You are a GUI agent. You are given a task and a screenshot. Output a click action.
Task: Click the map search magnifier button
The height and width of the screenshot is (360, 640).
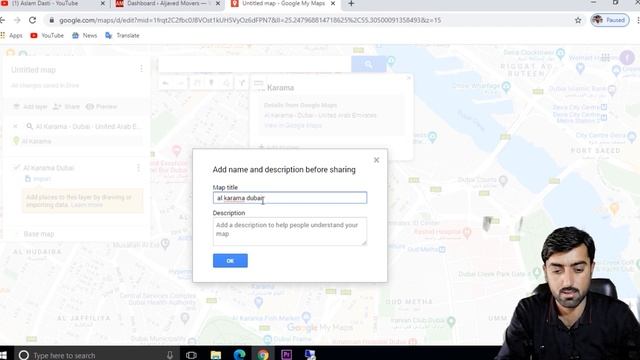369,64
